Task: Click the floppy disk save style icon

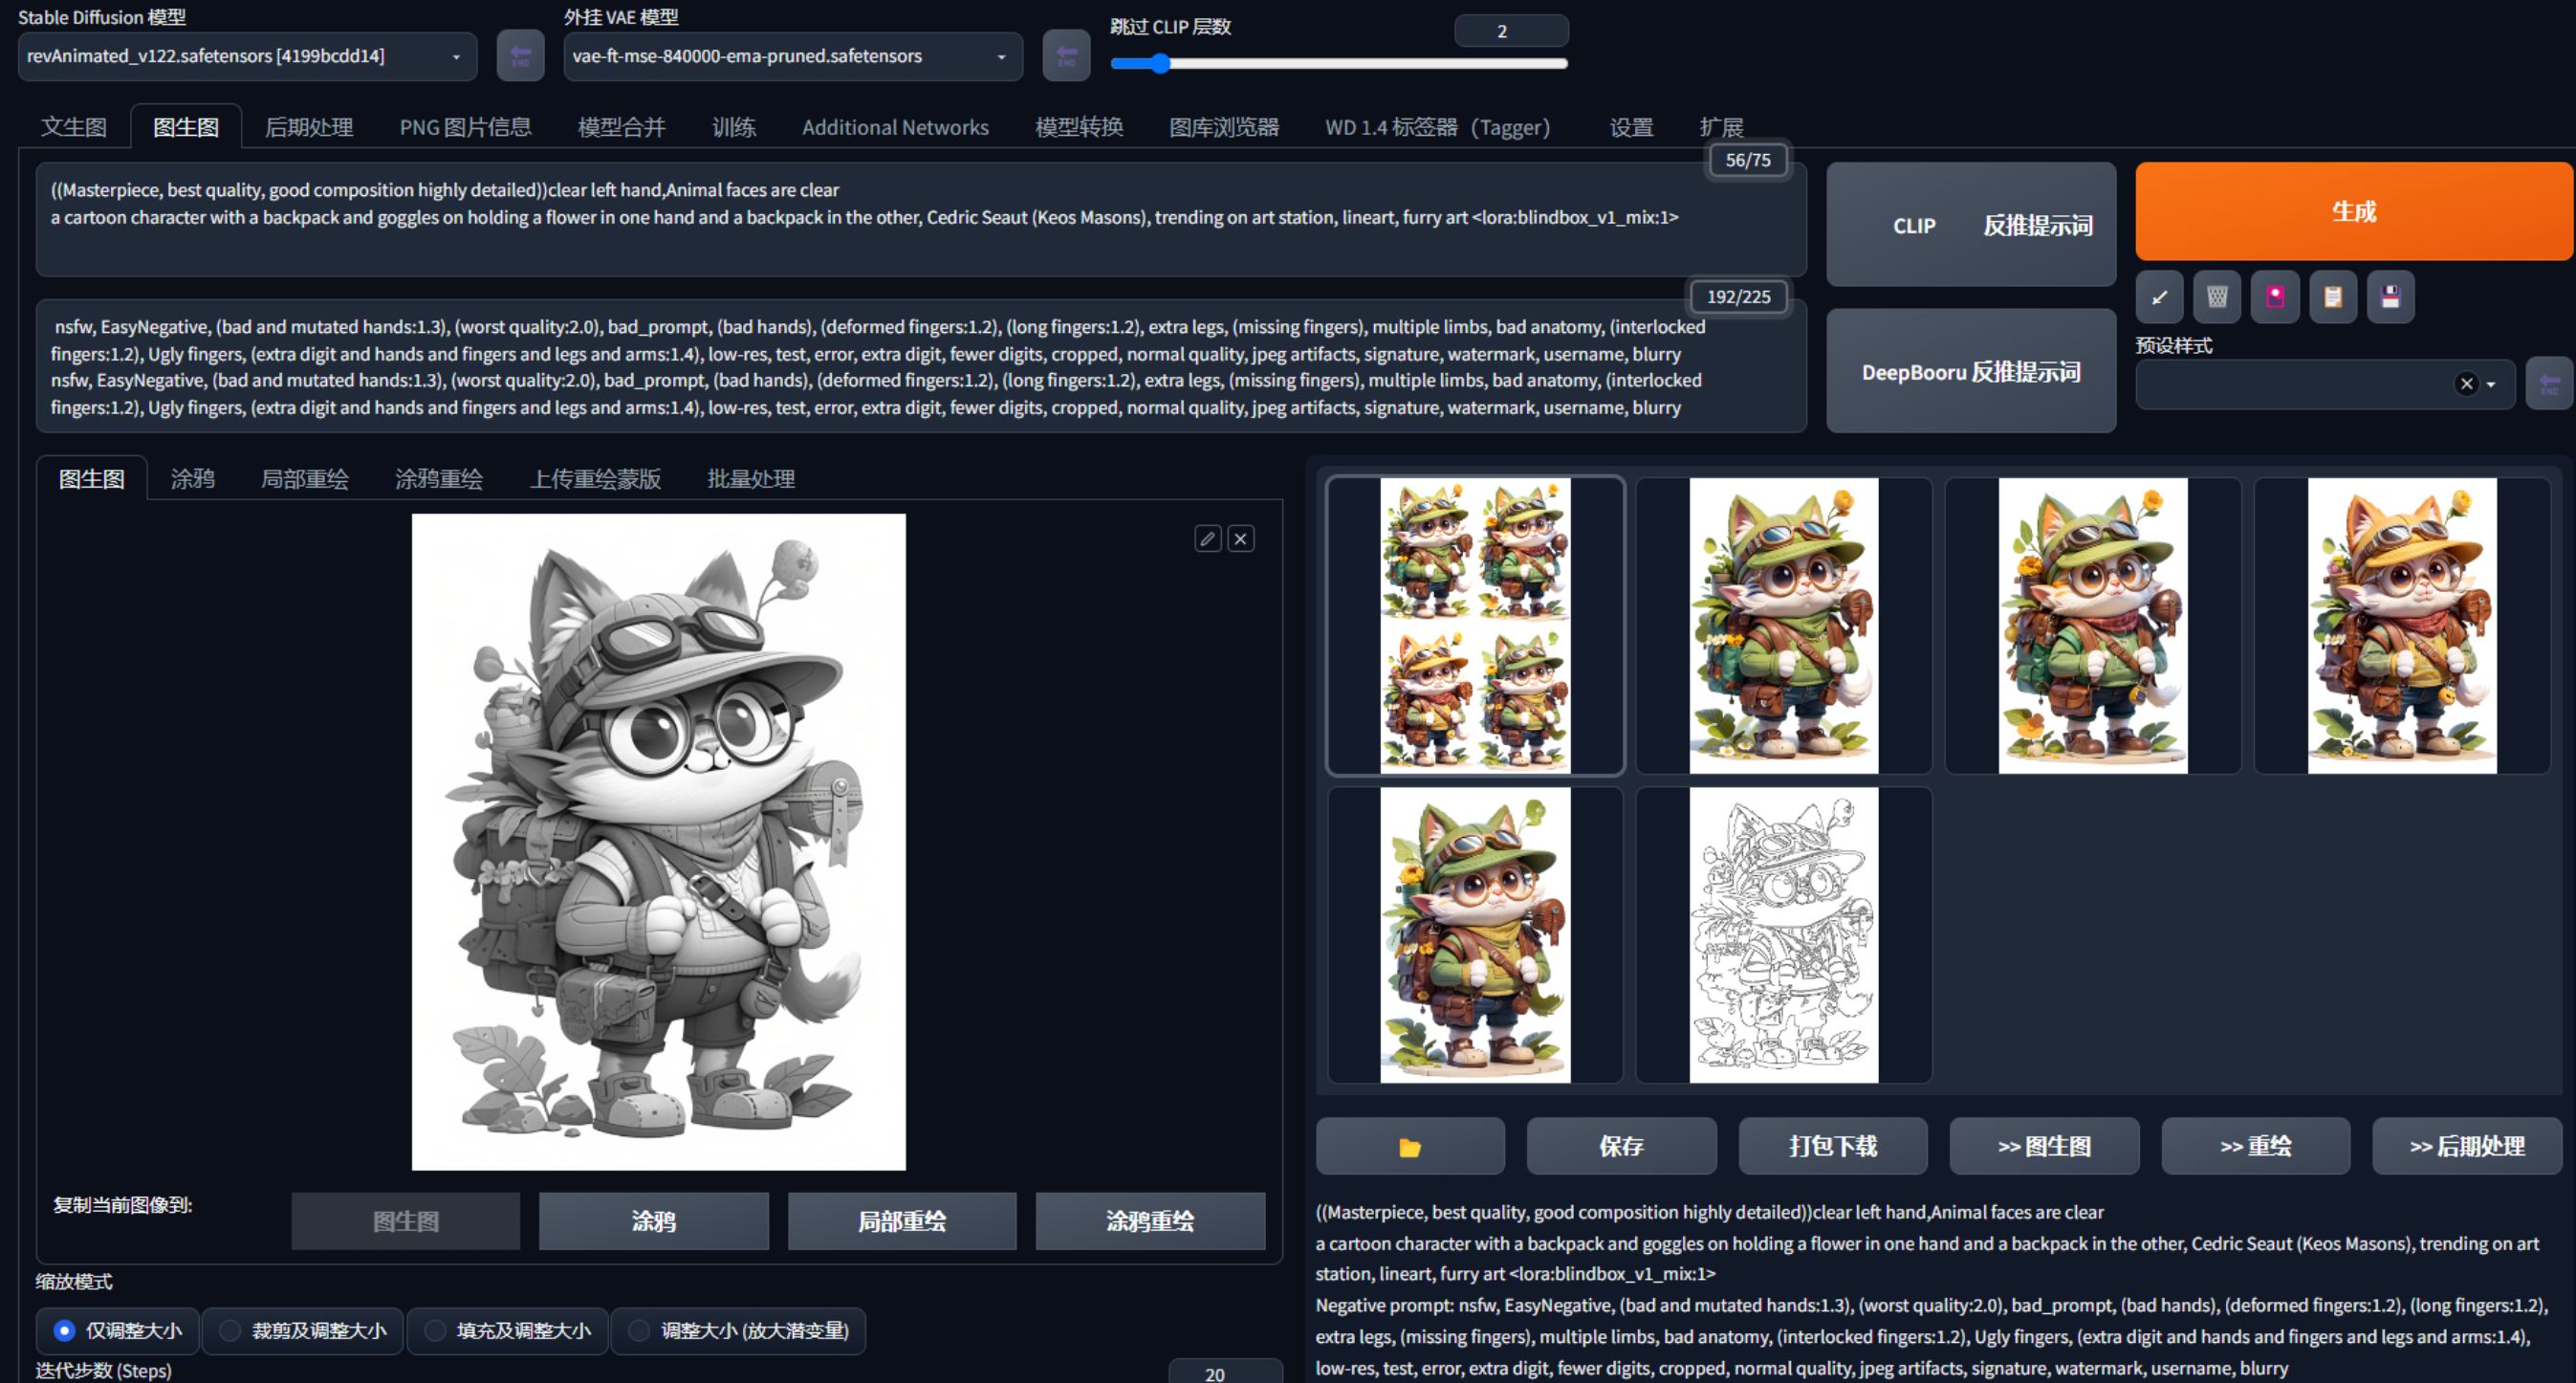Action: (x=2390, y=297)
